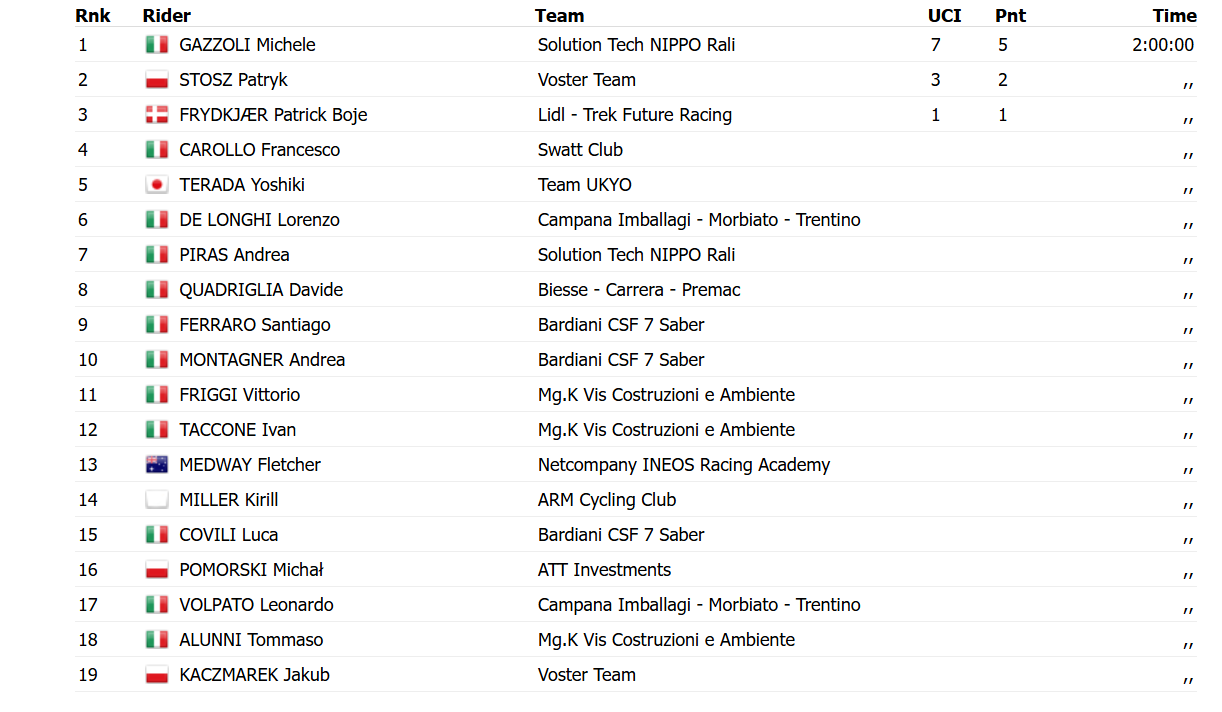The height and width of the screenshot is (712, 1222).
Task: Open rider profile for POMORSKI Michał
Action: click(251, 570)
